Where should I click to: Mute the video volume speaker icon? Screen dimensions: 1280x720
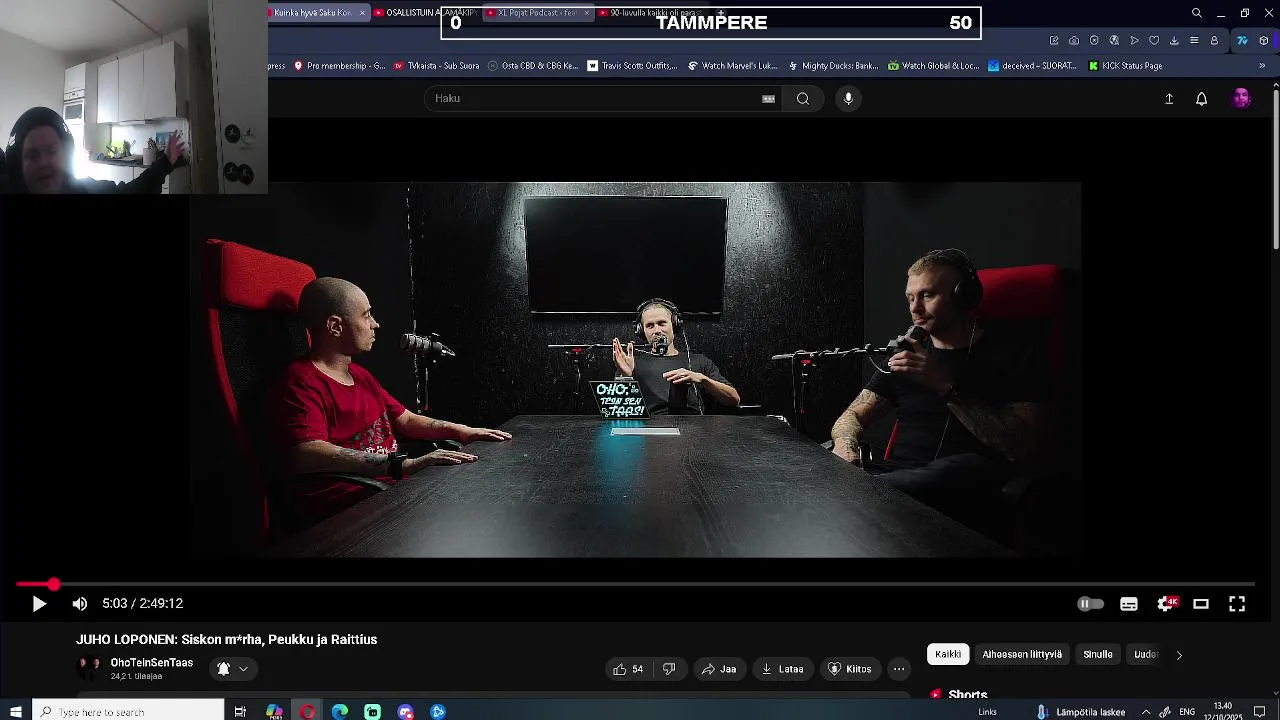tap(80, 604)
